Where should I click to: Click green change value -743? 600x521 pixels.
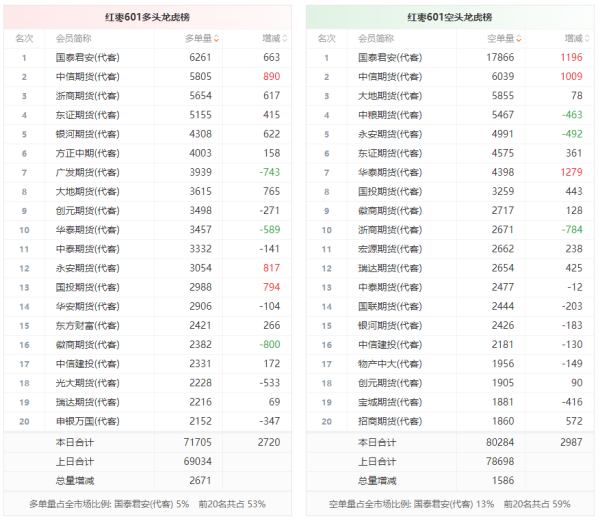click(270, 173)
